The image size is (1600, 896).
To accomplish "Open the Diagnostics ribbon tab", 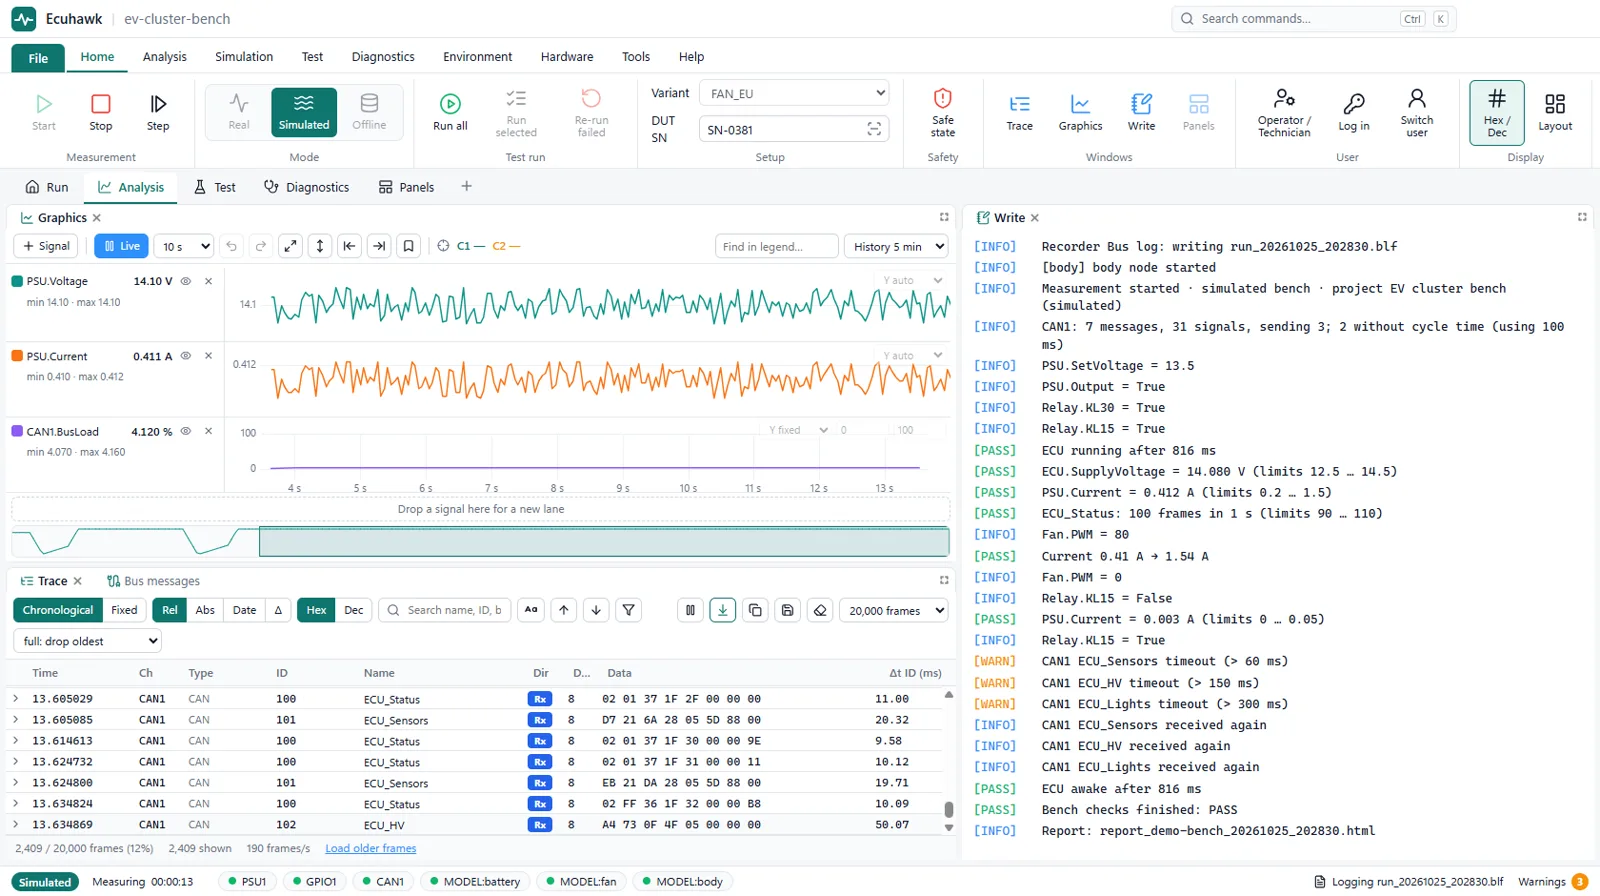I will click(383, 57).
